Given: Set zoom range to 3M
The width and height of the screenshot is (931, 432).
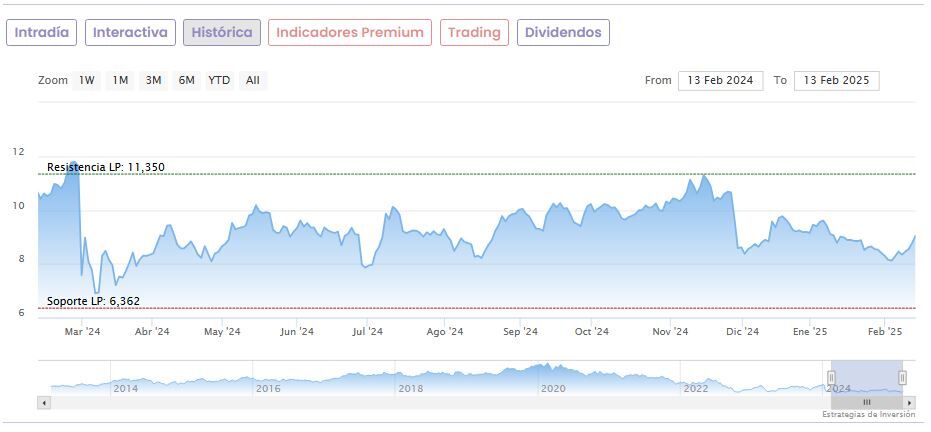Looking at the screenshot, I should (153, 81).
